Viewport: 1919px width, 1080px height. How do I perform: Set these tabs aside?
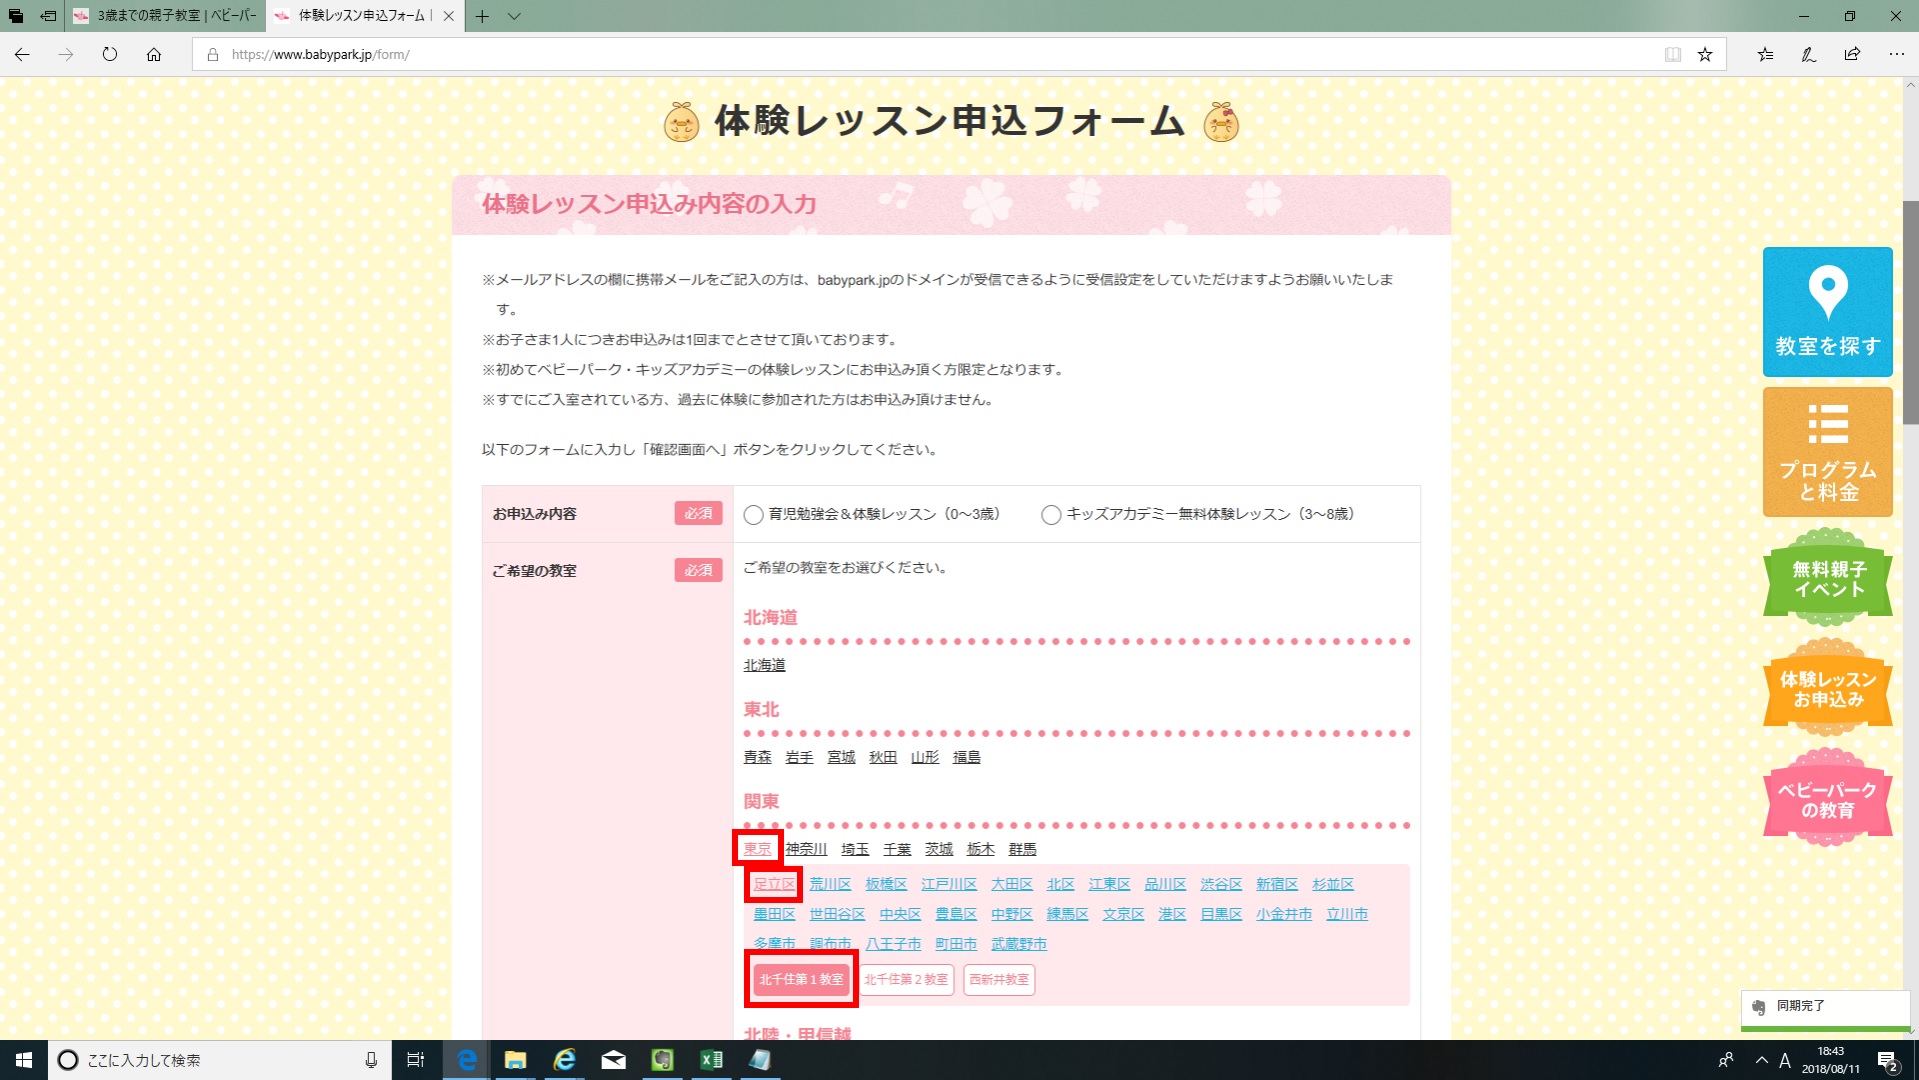point(48,16)
